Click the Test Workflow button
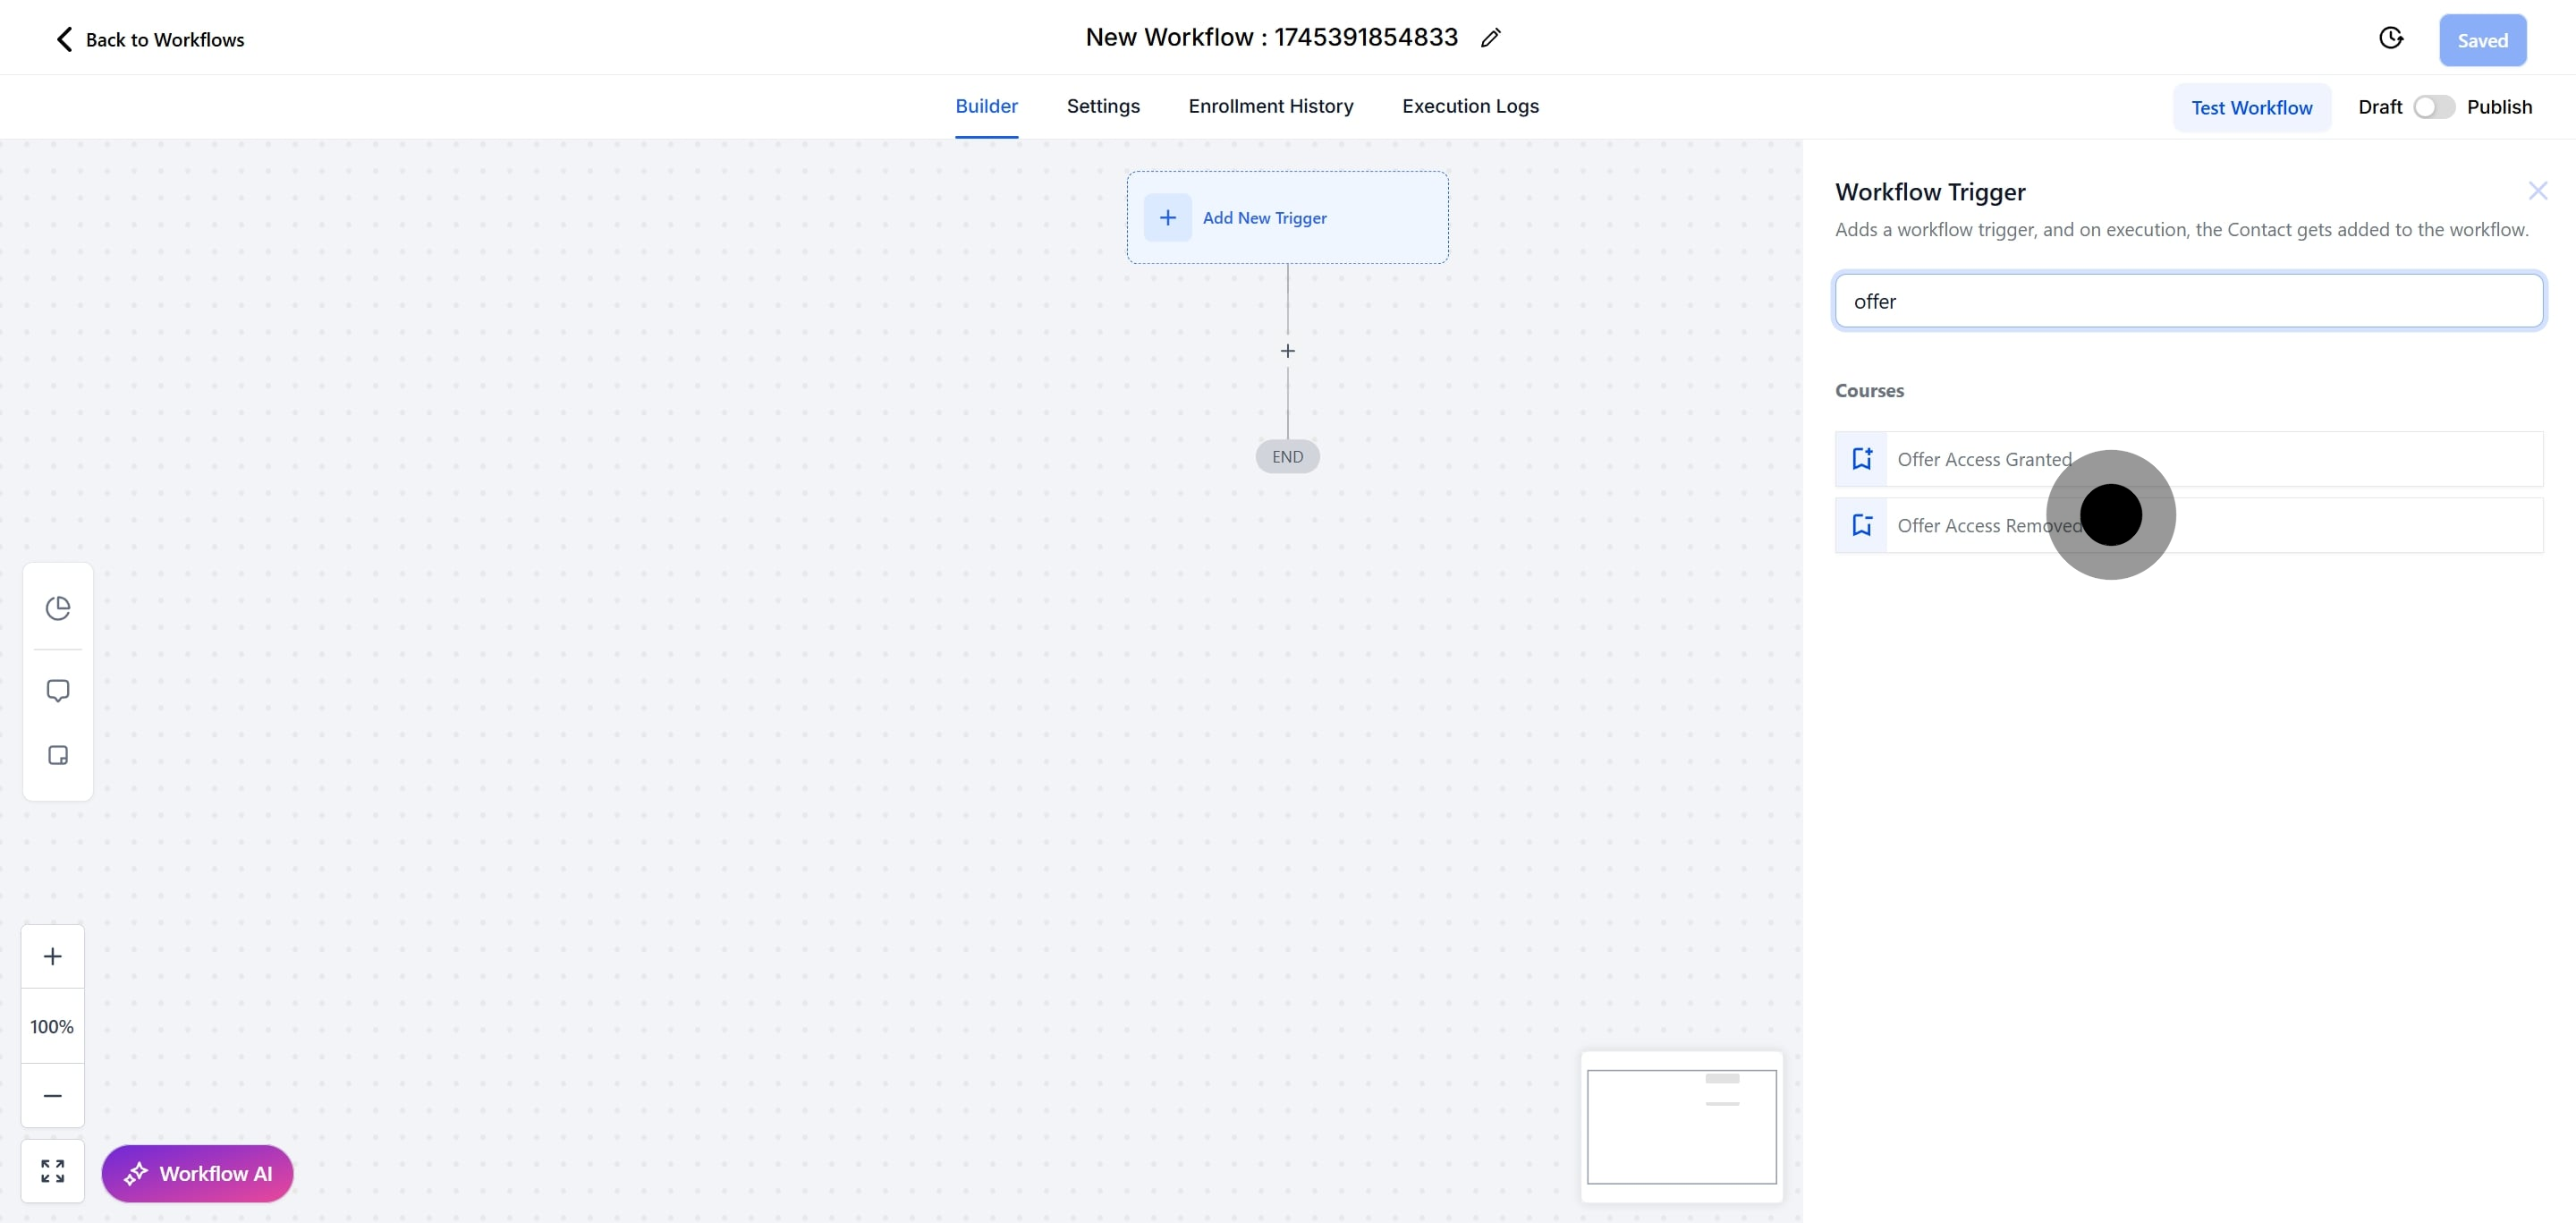The width and height of the screenshot is (2576, 1223). (x=2251, y=108)
